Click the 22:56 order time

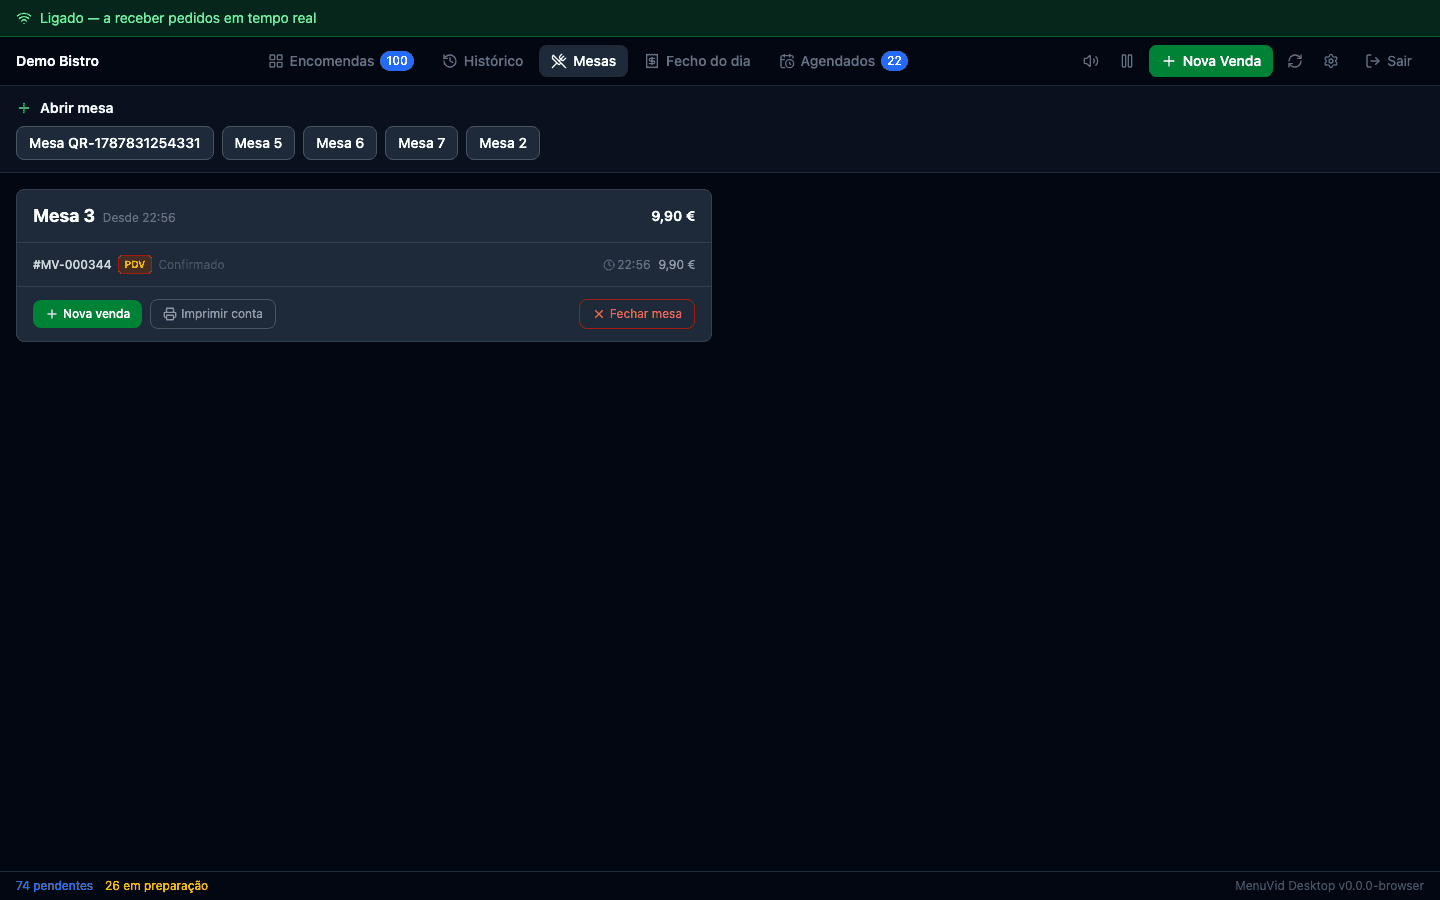[x=627, y=265]
